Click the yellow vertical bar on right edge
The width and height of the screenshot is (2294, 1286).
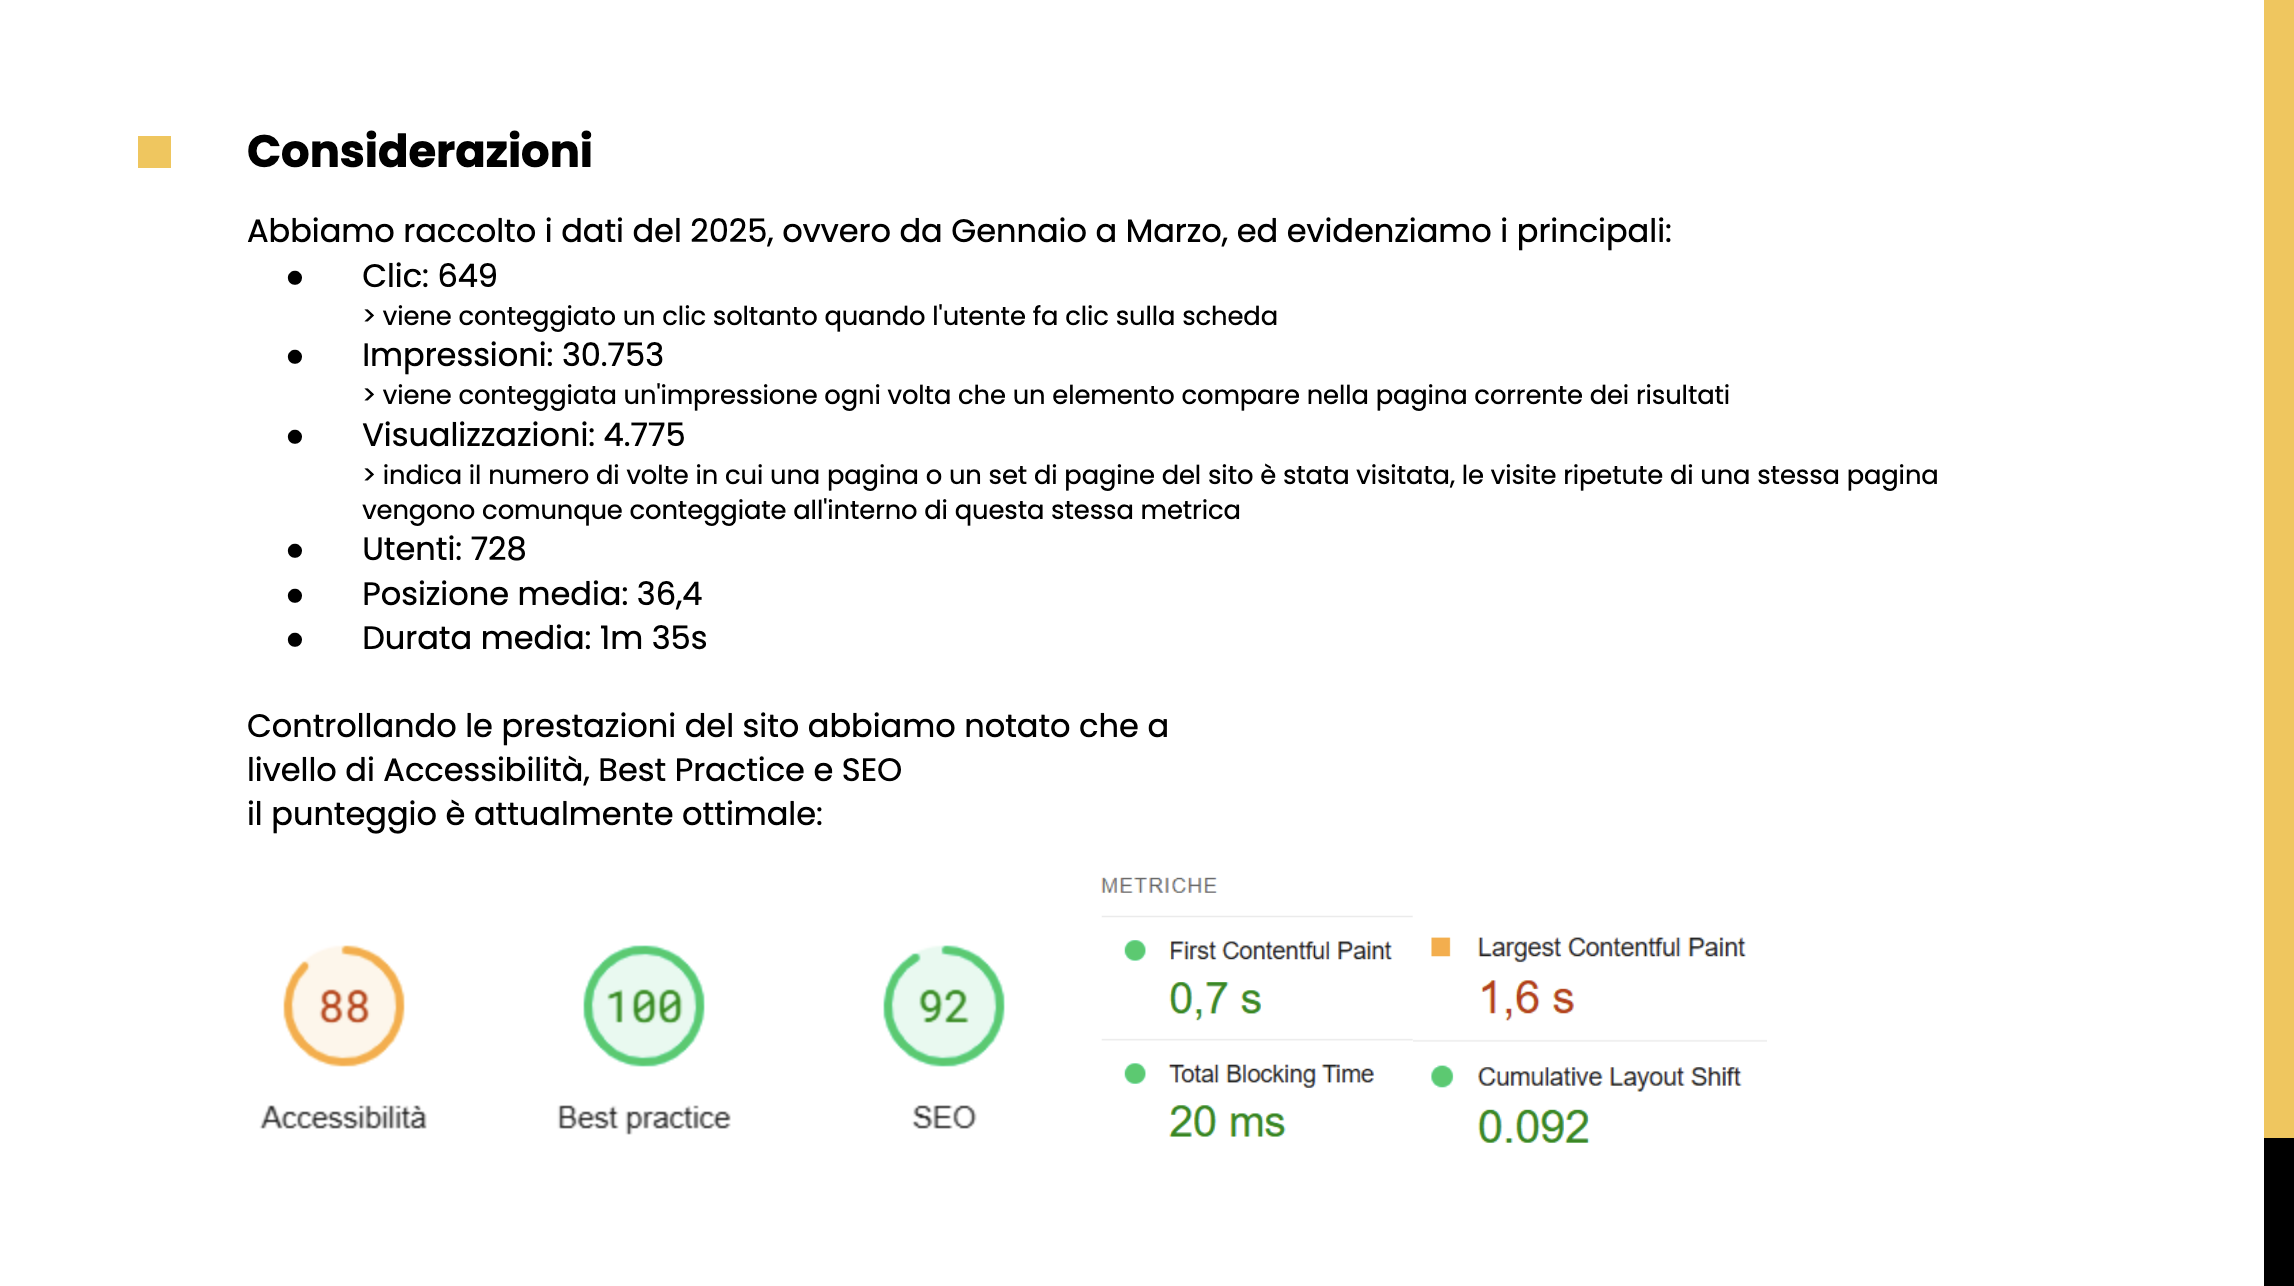(2278, 560)
